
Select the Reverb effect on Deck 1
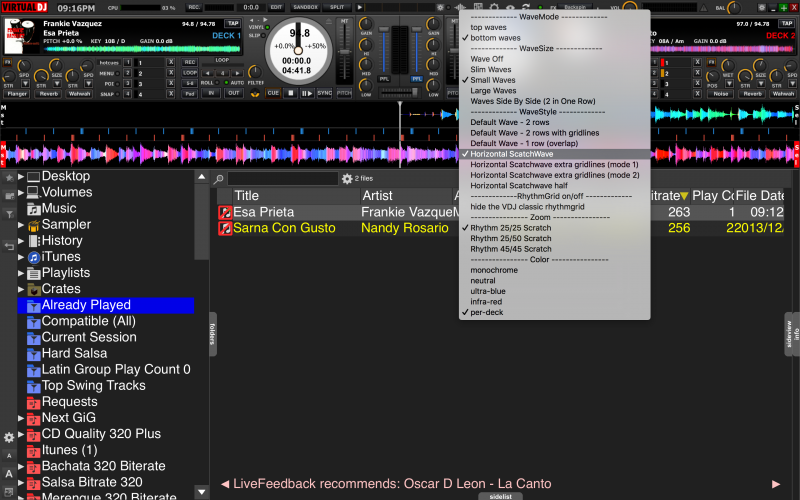pos(49,94)
